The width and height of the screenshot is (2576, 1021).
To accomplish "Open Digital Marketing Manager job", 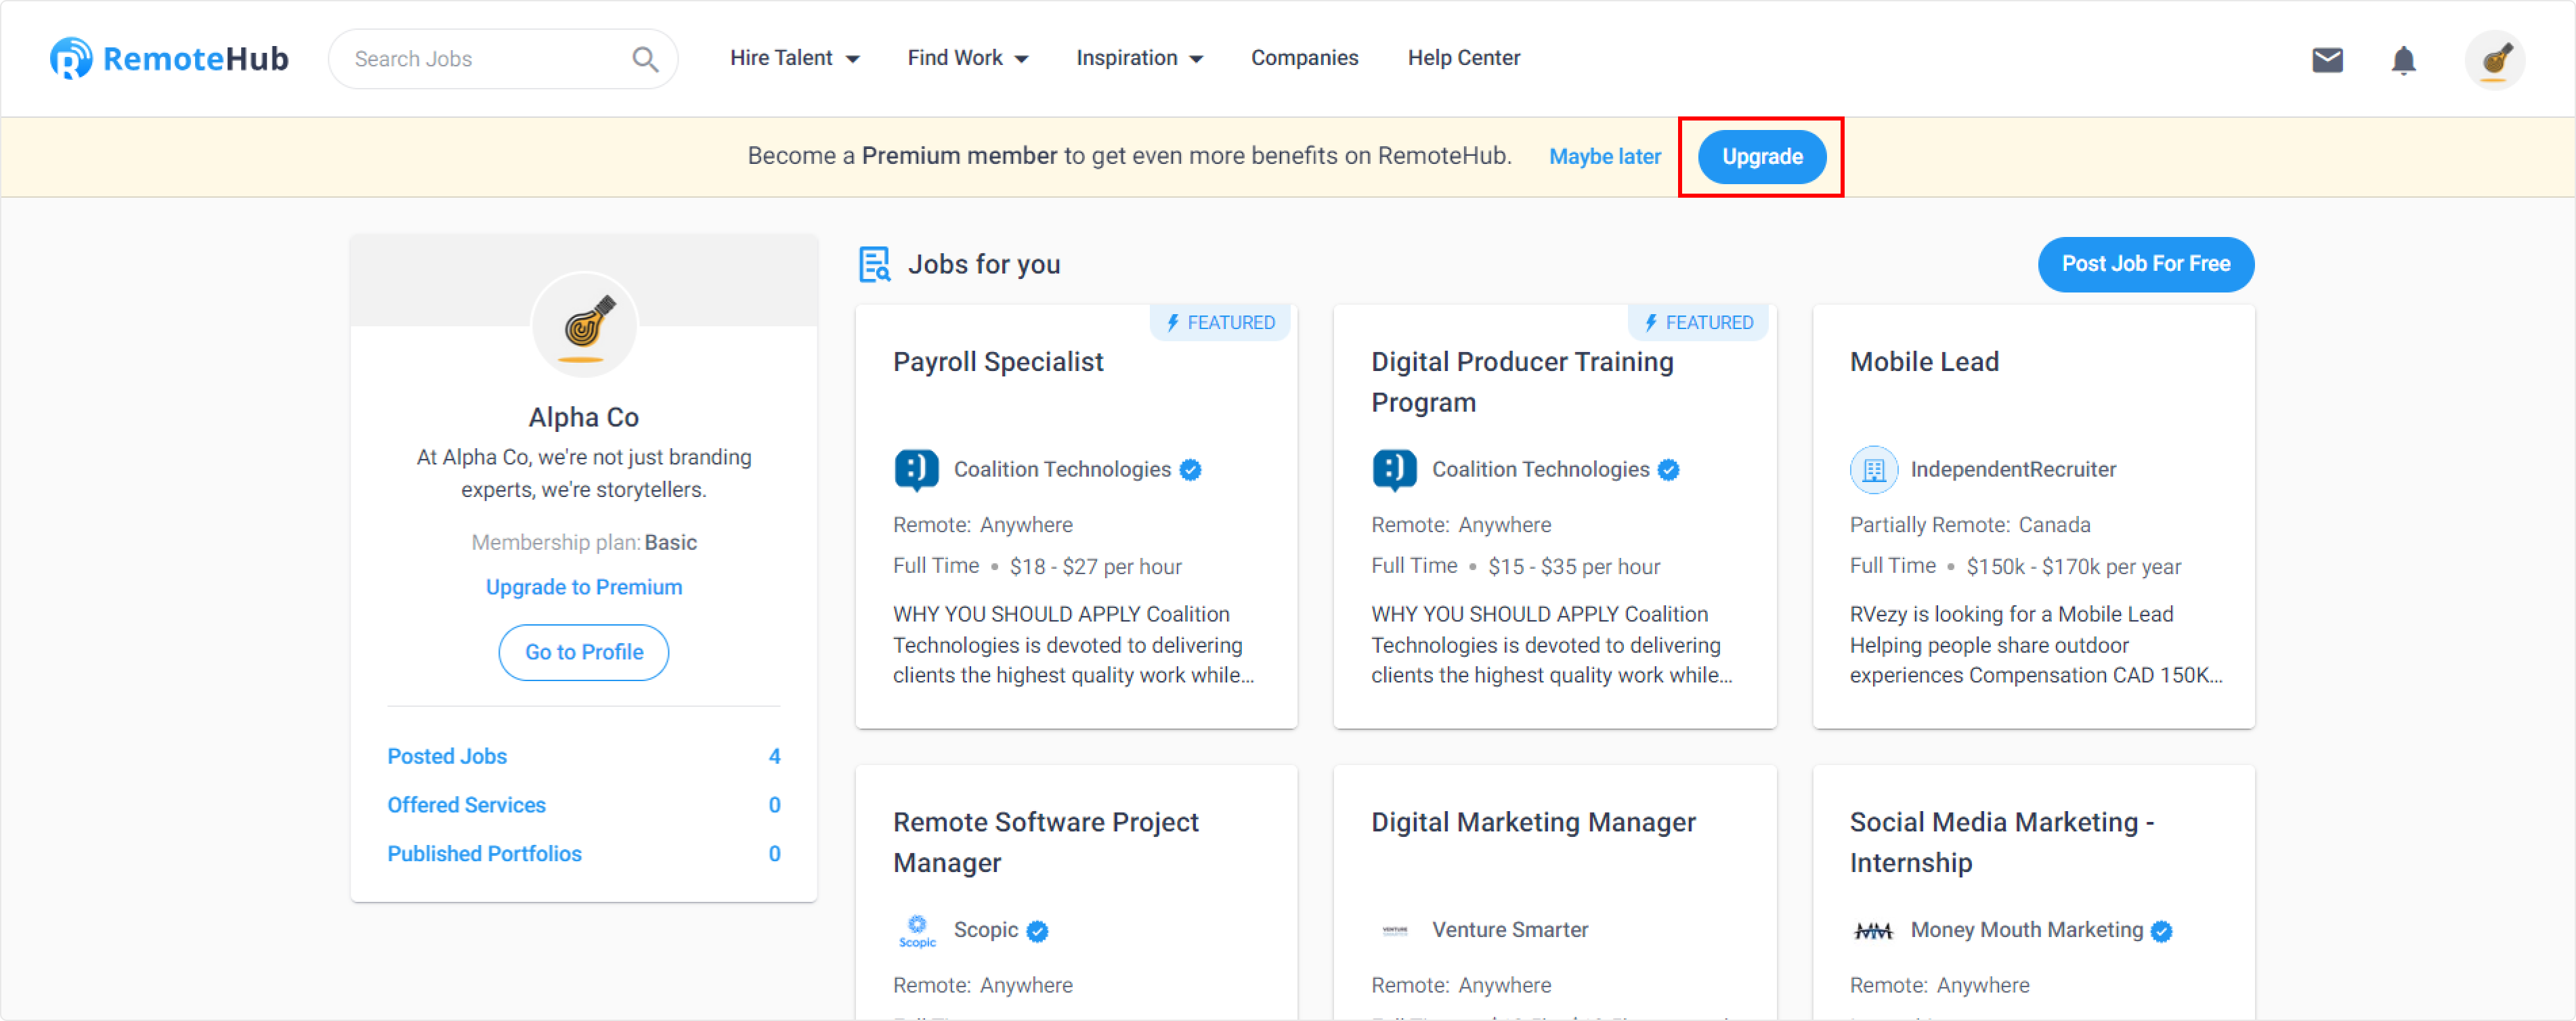I will [x=1533, y=822].
